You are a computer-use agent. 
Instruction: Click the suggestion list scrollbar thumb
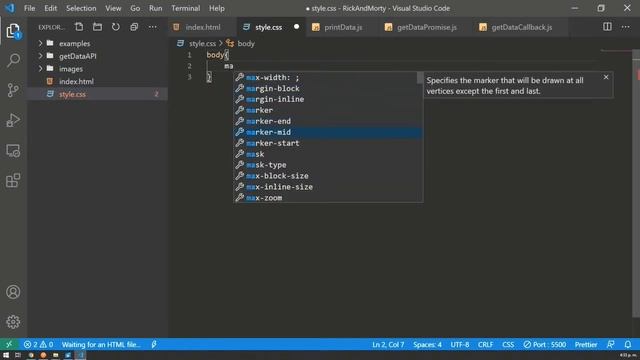point(420,78)
